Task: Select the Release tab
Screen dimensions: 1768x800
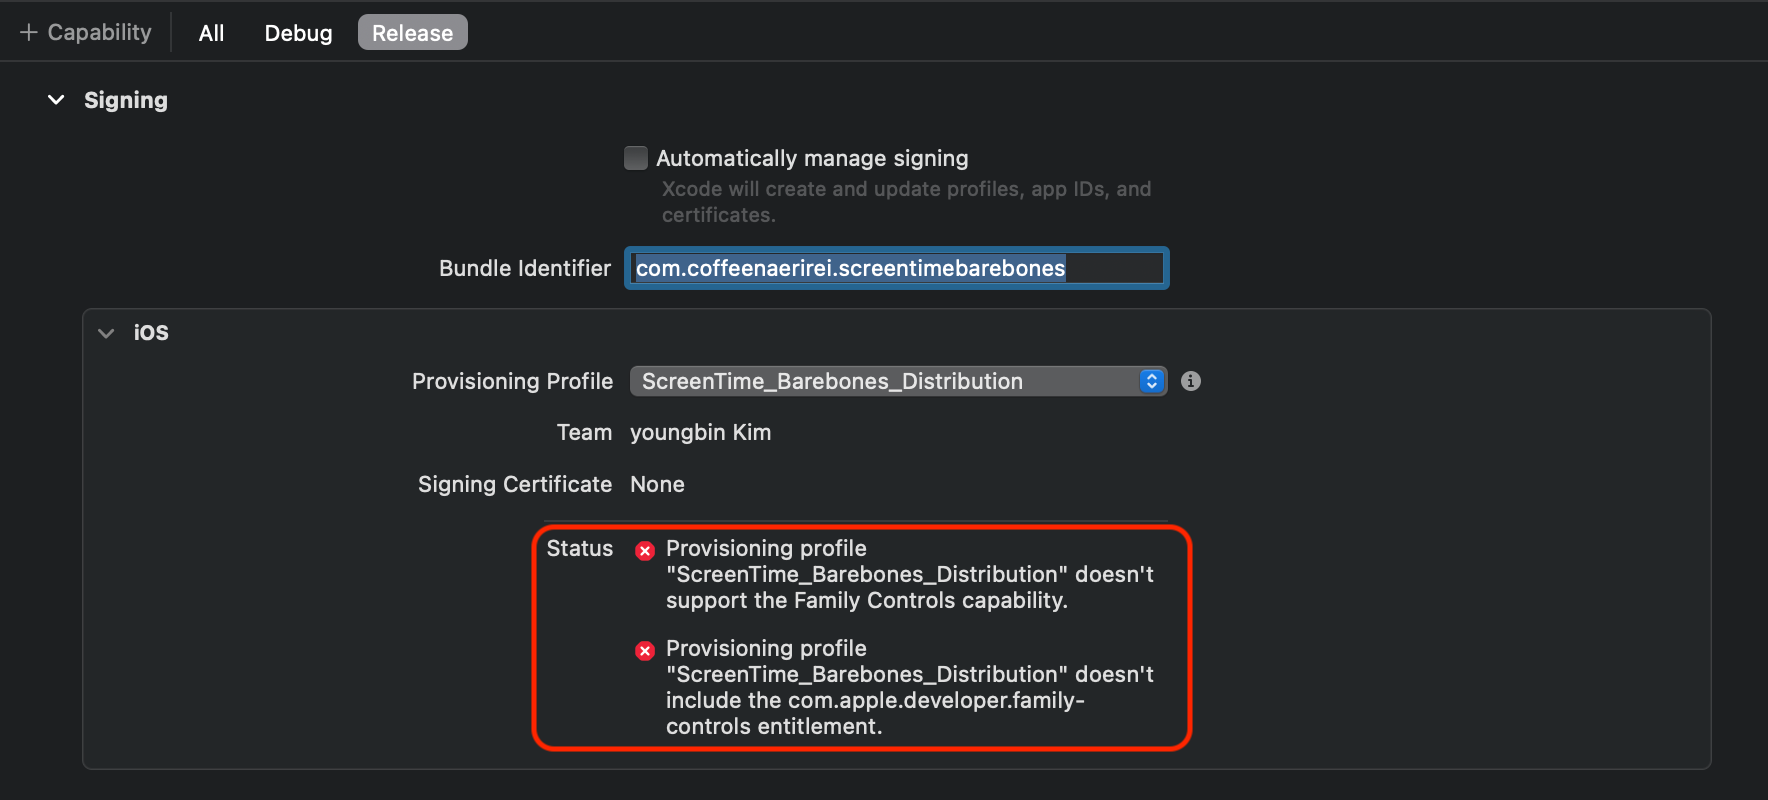Action: tap(412, 33)
